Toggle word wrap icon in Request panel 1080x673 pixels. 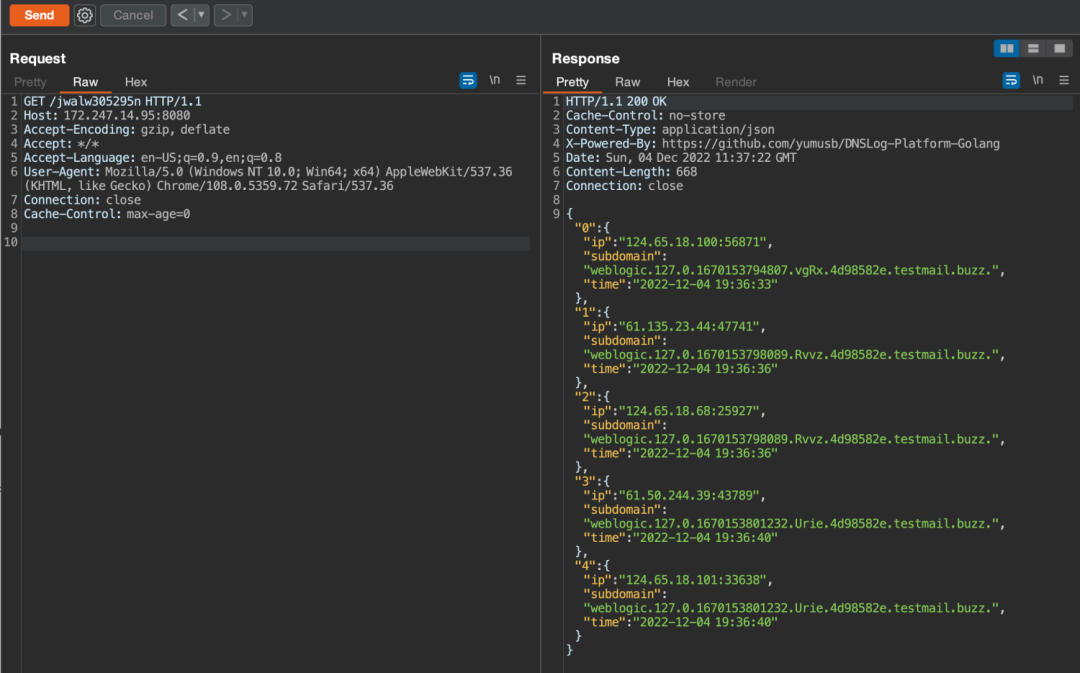tap(468, 81)
